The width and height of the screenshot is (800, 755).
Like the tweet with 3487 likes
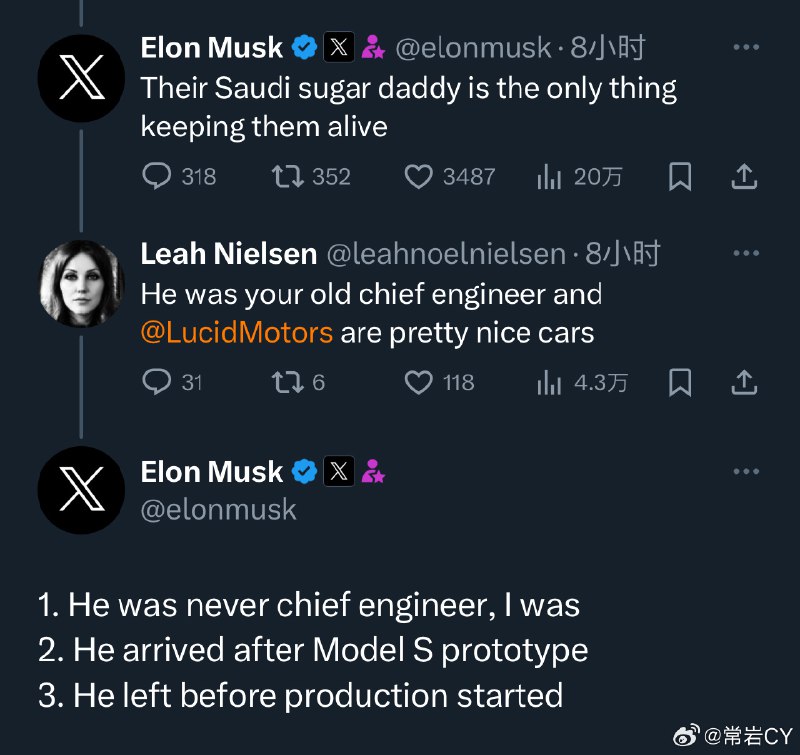tap(418, 177)
